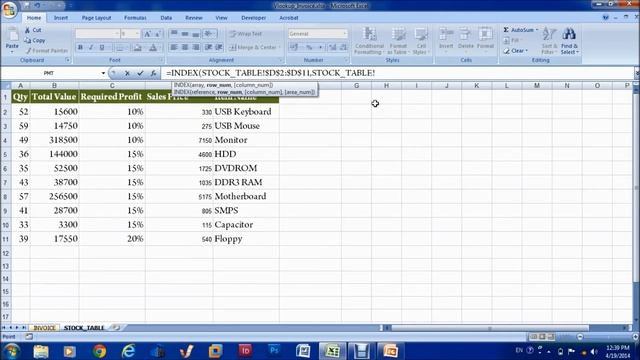Toggle Underline formatting
This screenshot has height=360, width=640.
point(102,48)
